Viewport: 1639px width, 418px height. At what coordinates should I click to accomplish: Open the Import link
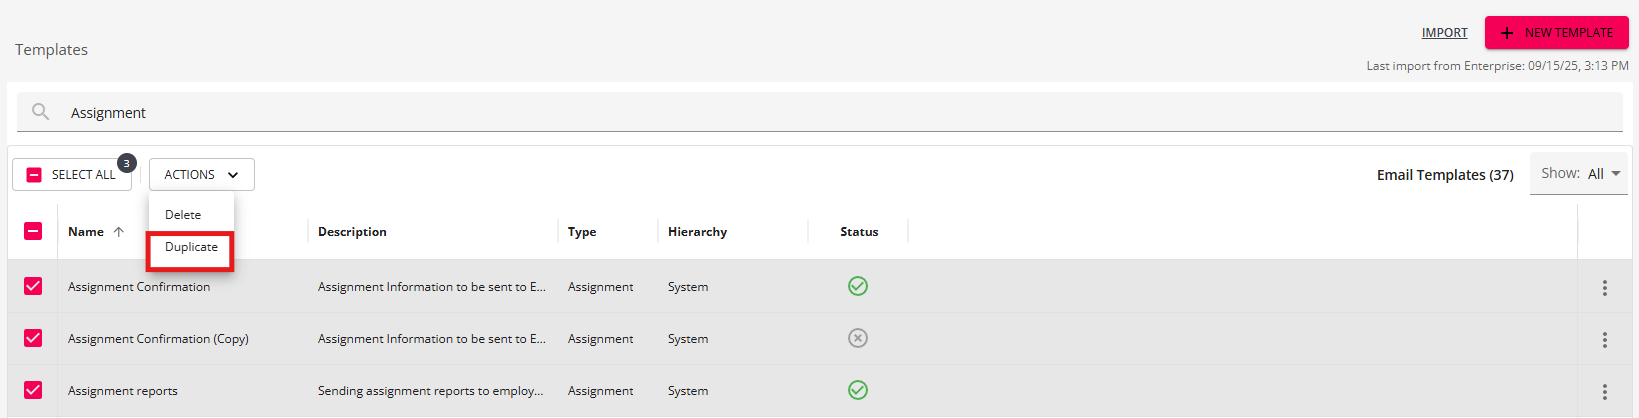coord(1444,33)
